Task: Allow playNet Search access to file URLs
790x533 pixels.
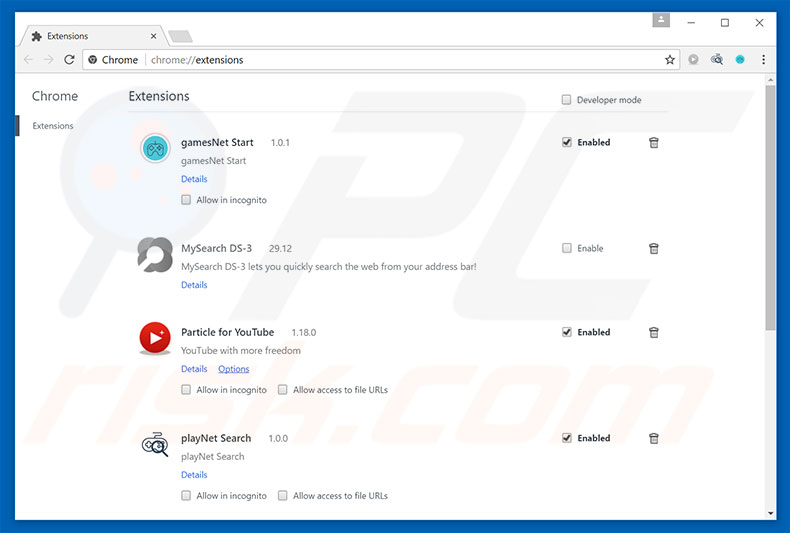Action: point(283,496)
